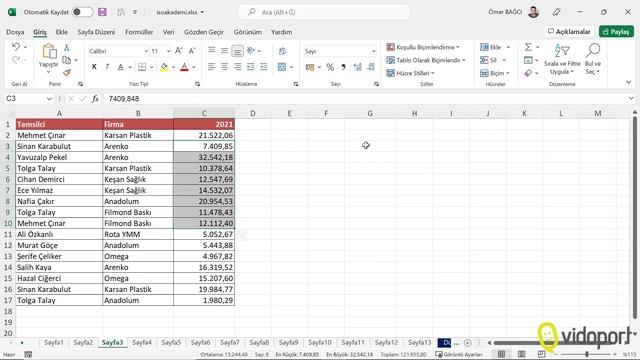Click the Format Painter brush icon

67,73
